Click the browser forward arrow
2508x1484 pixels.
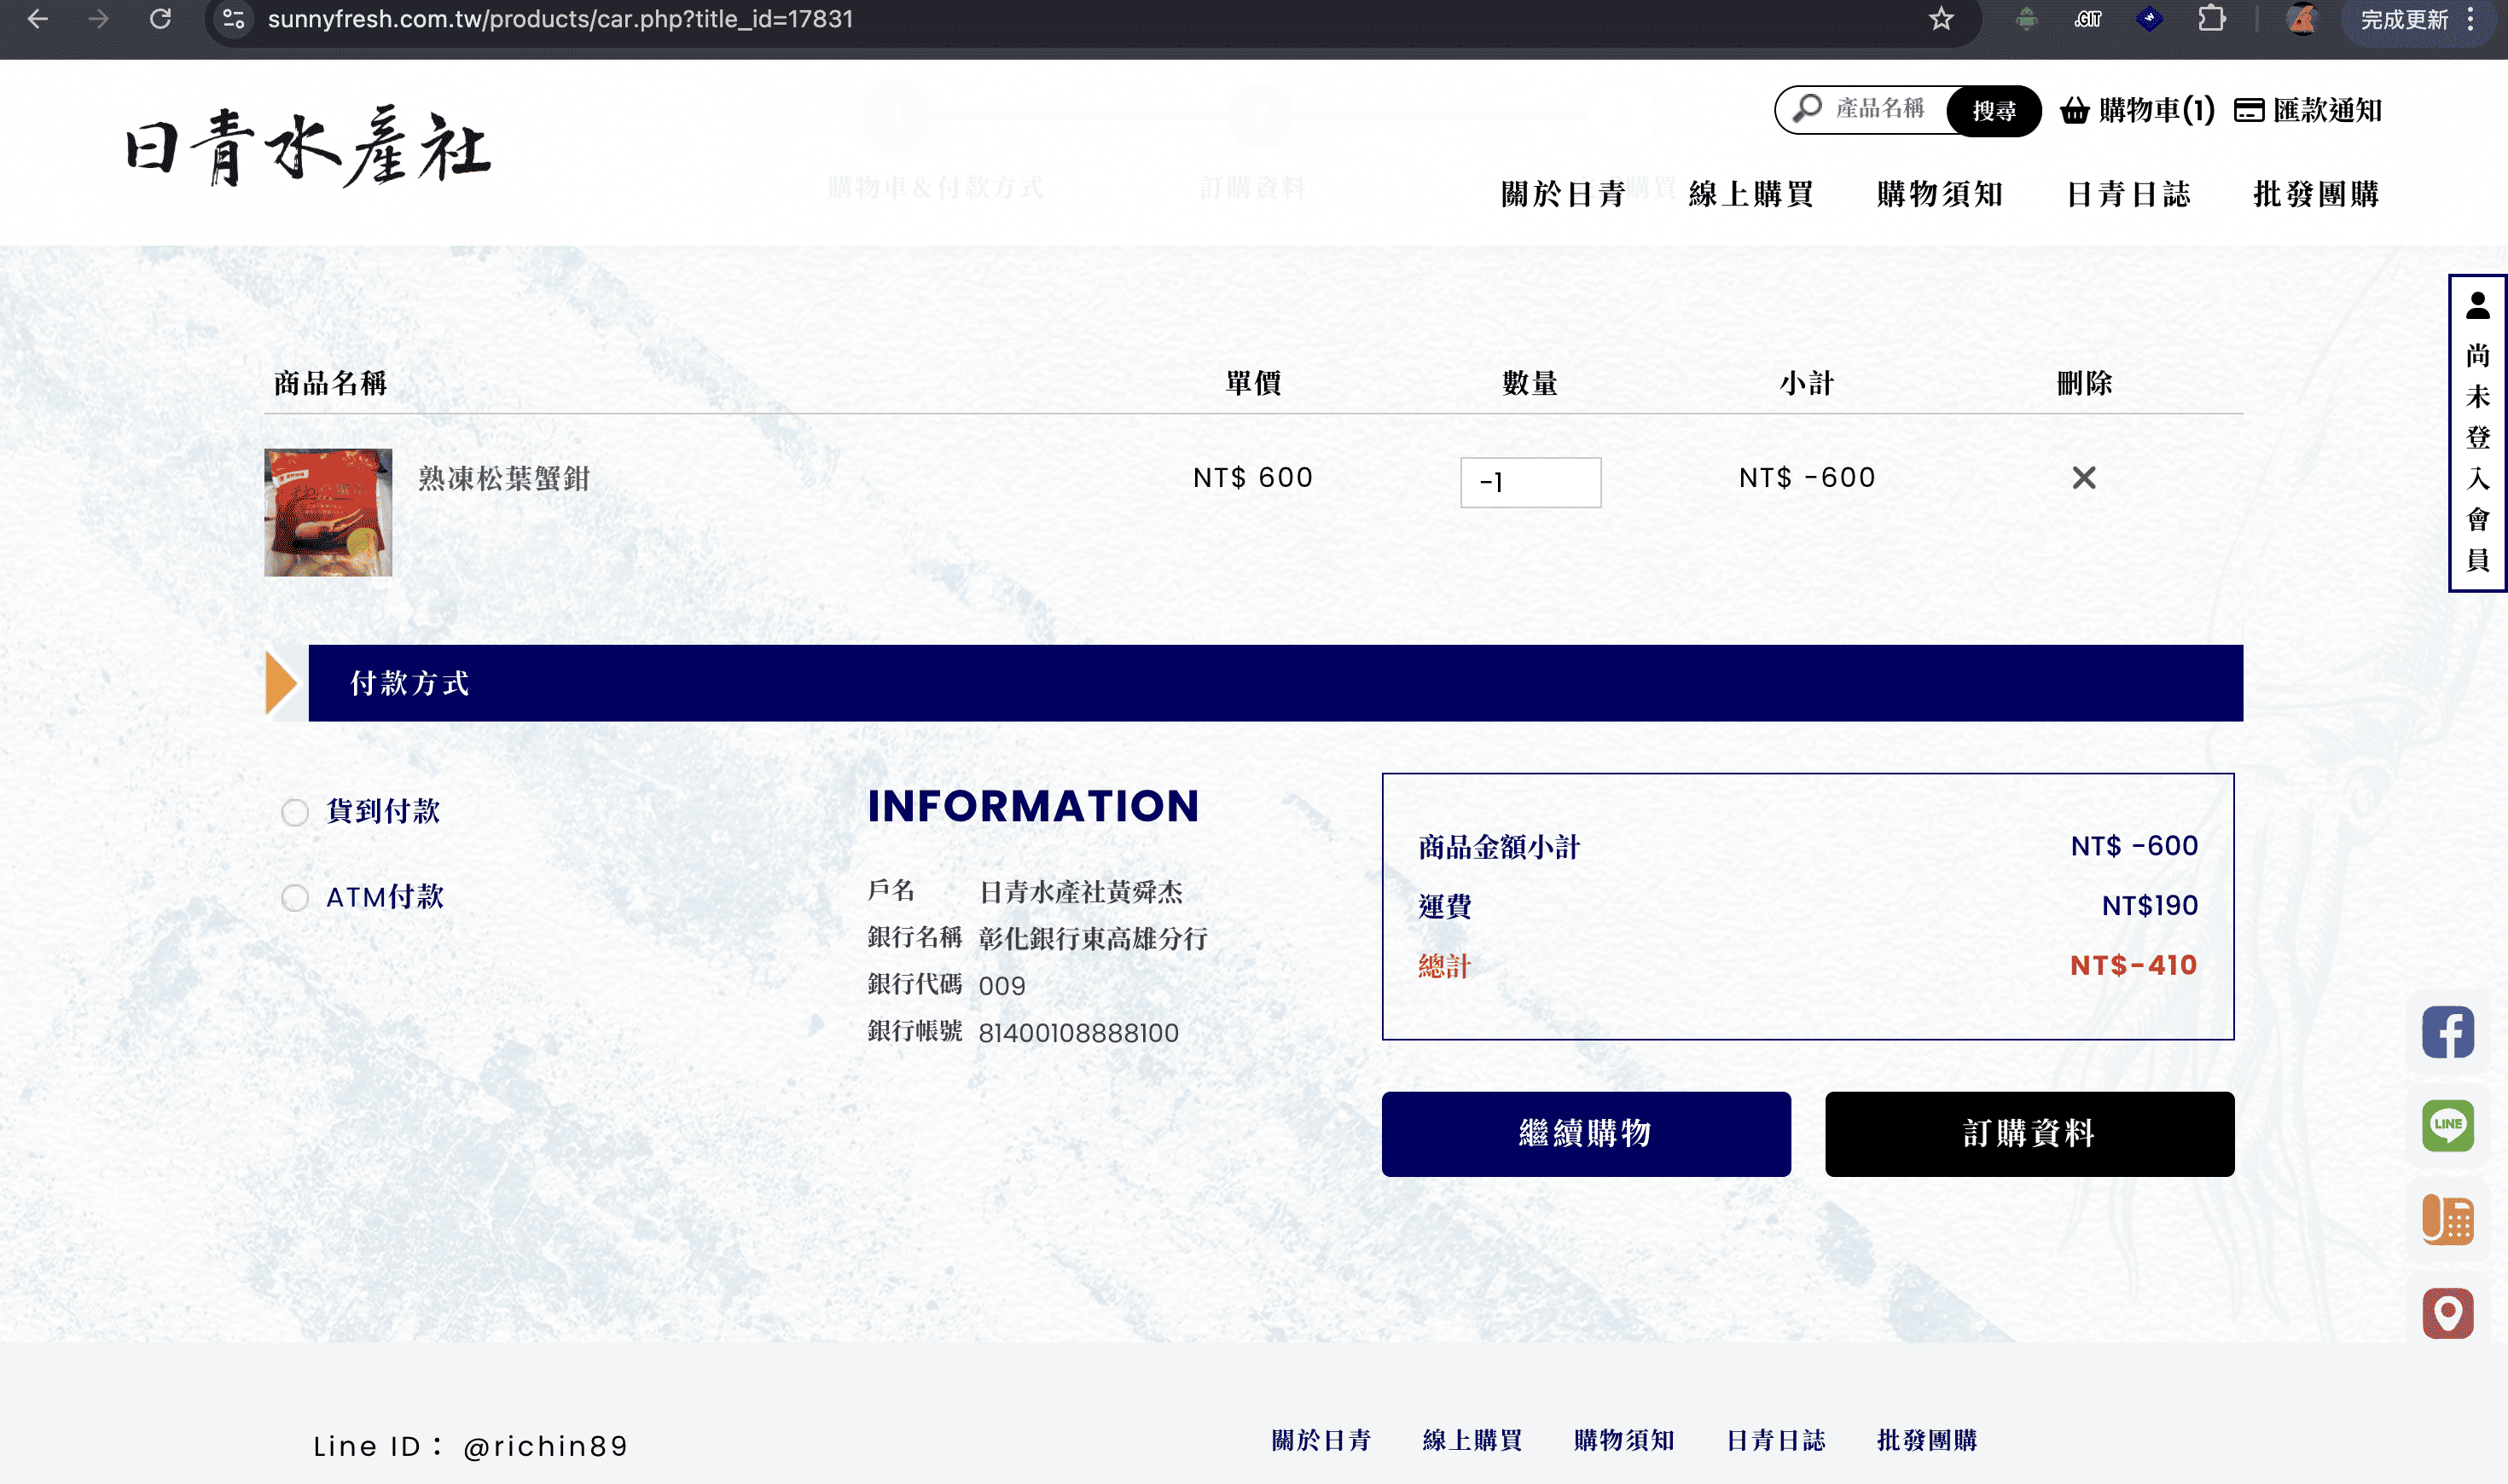[x=98, y=19]
